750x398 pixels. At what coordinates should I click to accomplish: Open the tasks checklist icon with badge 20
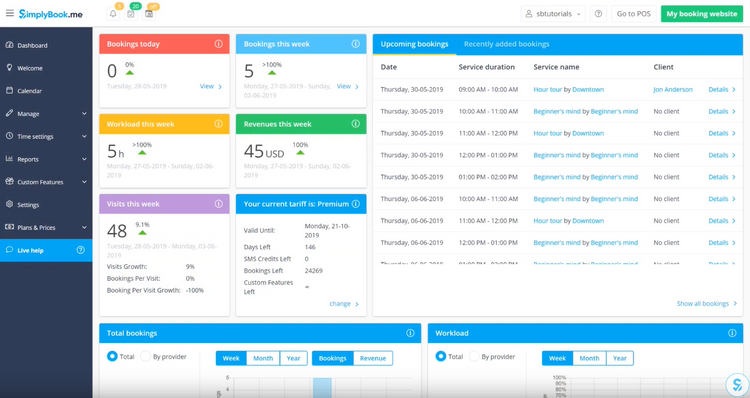pyautogui.click(x=131, y=14)
